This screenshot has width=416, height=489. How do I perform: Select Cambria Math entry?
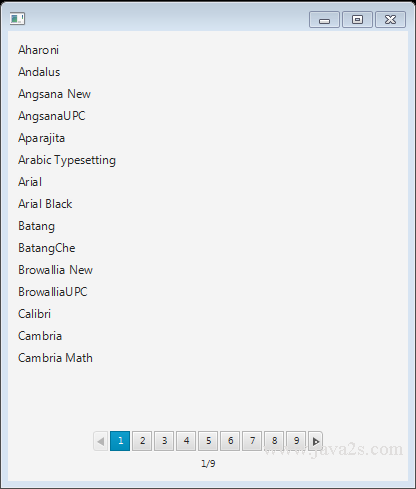coord(55,358)
